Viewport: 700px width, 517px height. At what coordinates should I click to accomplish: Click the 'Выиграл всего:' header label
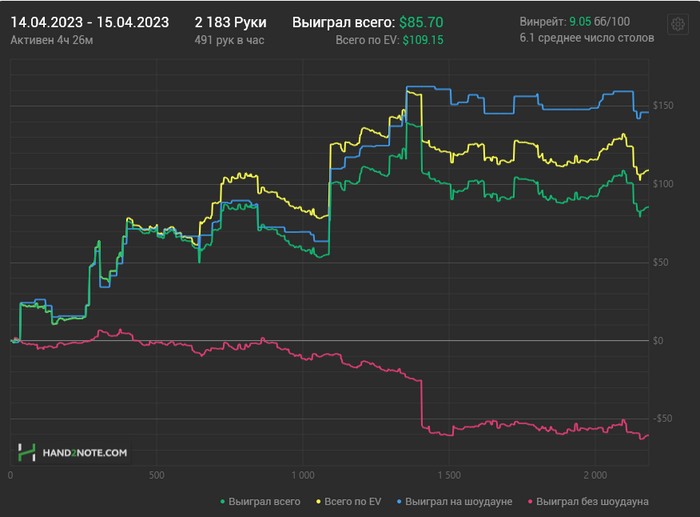344,22
